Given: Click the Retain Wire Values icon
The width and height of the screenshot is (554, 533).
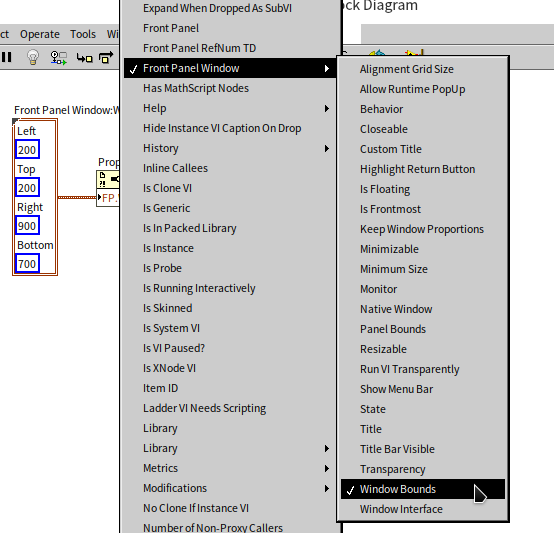Looking at the screenshot, I should click(58, 58).
